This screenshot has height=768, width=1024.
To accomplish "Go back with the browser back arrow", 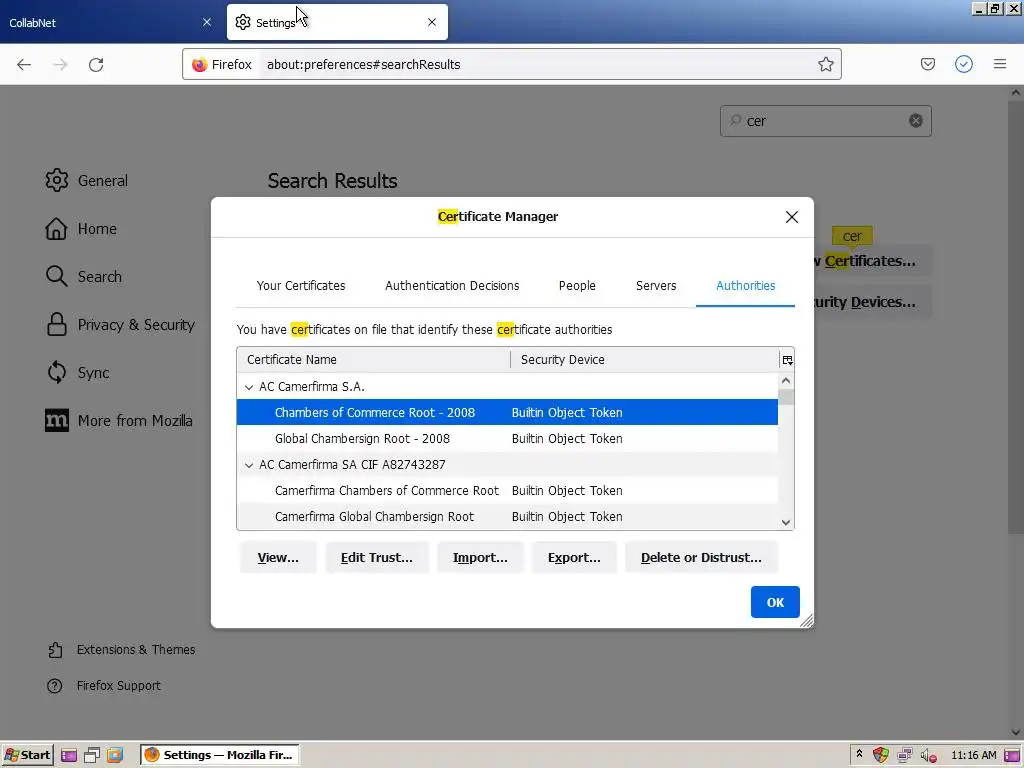I will (x=24, y=64).
